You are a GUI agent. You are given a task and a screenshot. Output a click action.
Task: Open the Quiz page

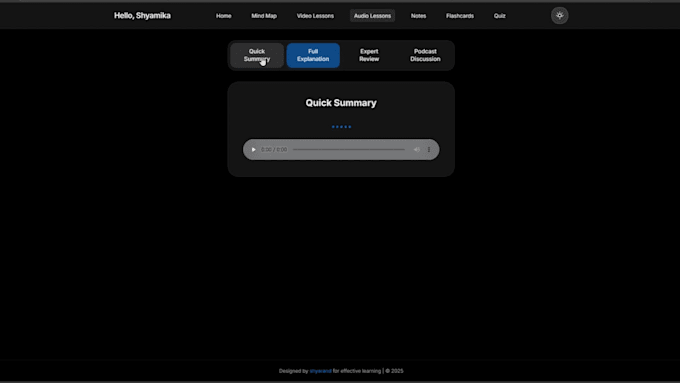pyautogui.click(x=500, y=16)
